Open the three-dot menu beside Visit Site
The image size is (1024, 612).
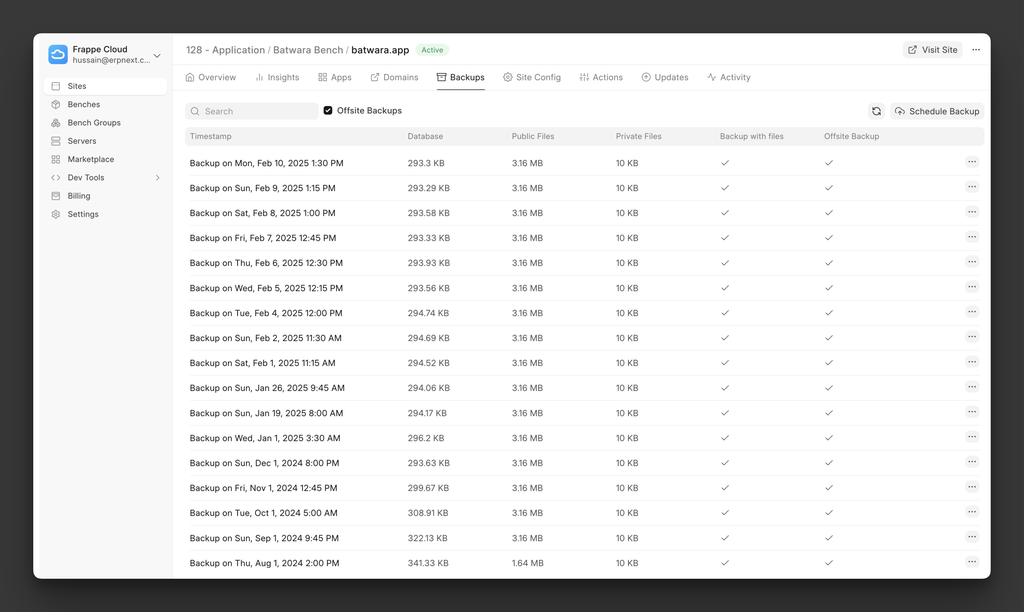[976, 50]
